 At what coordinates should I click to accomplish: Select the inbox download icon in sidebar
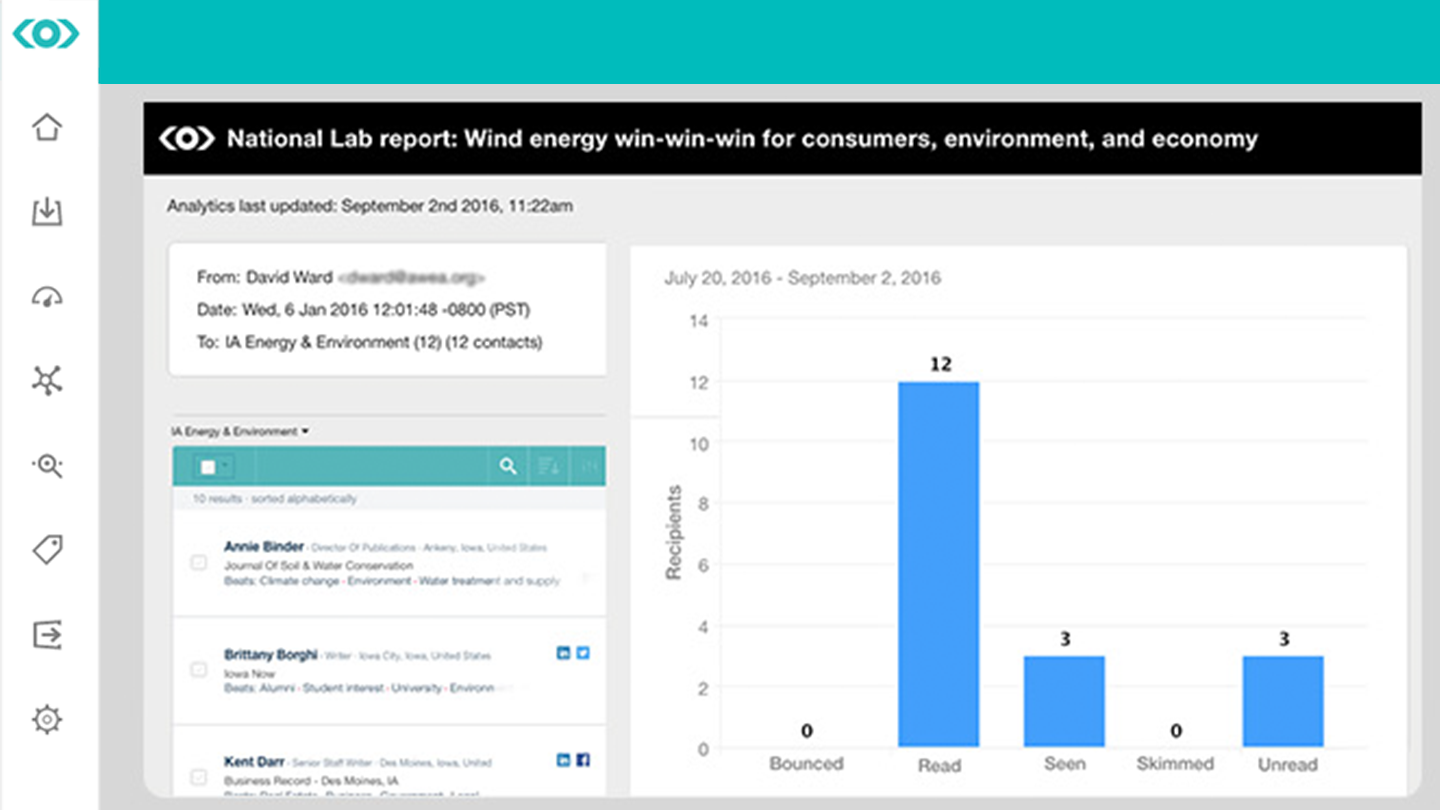coord(46,212)
